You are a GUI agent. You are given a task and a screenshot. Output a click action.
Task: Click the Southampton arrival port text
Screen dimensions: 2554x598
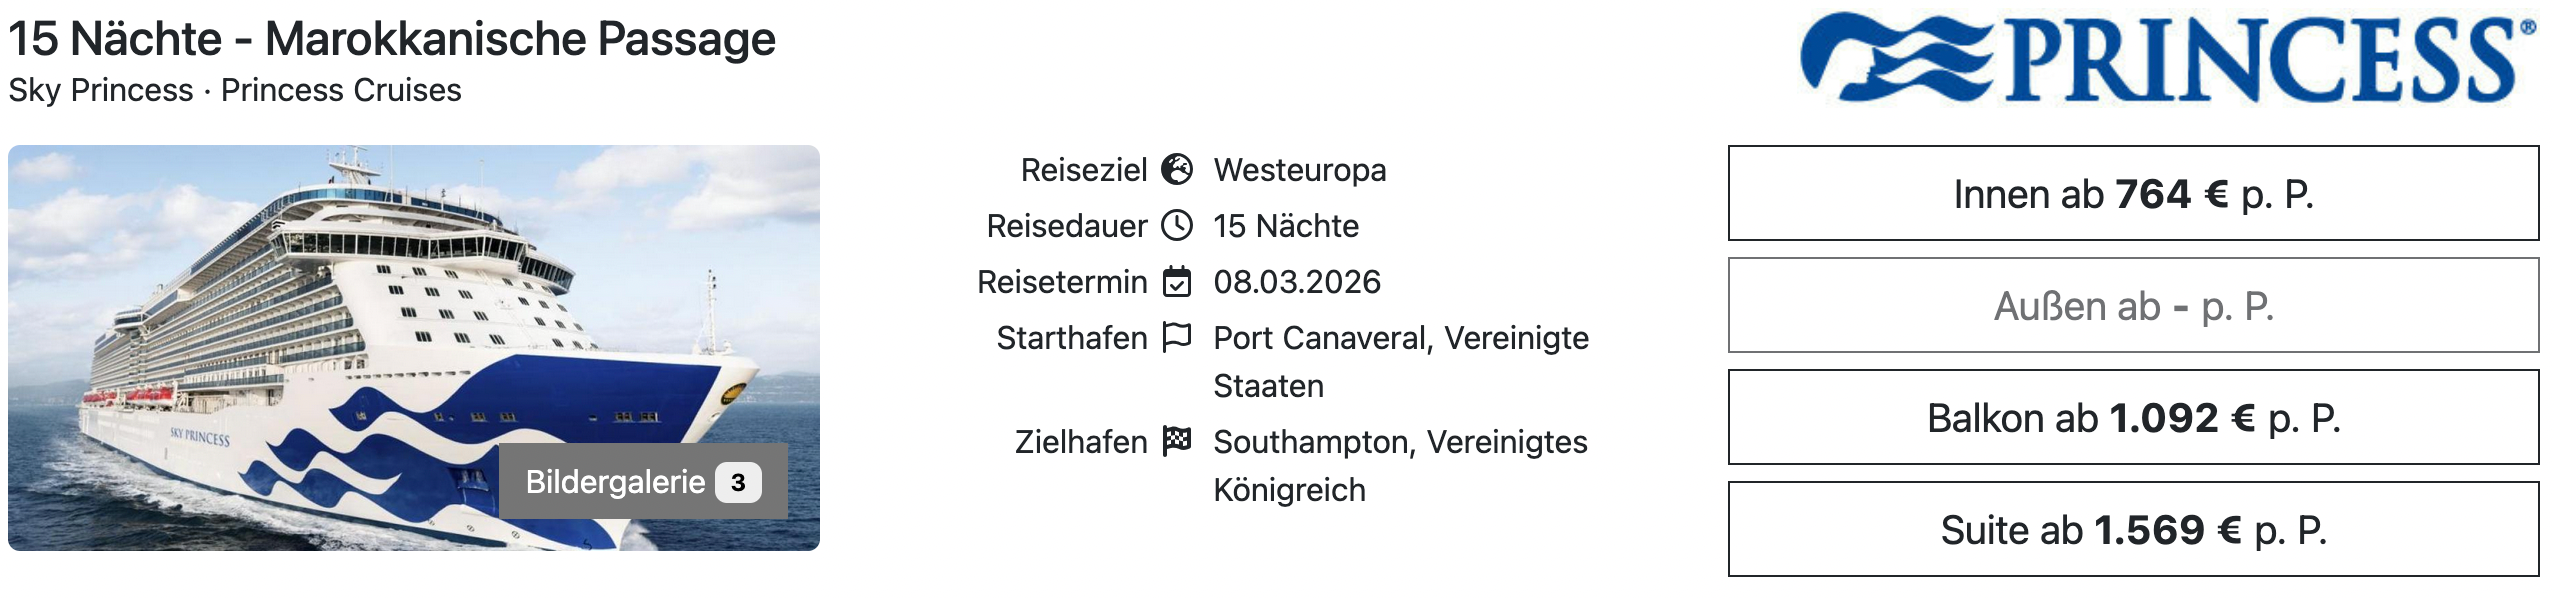tap(1400, 443)
